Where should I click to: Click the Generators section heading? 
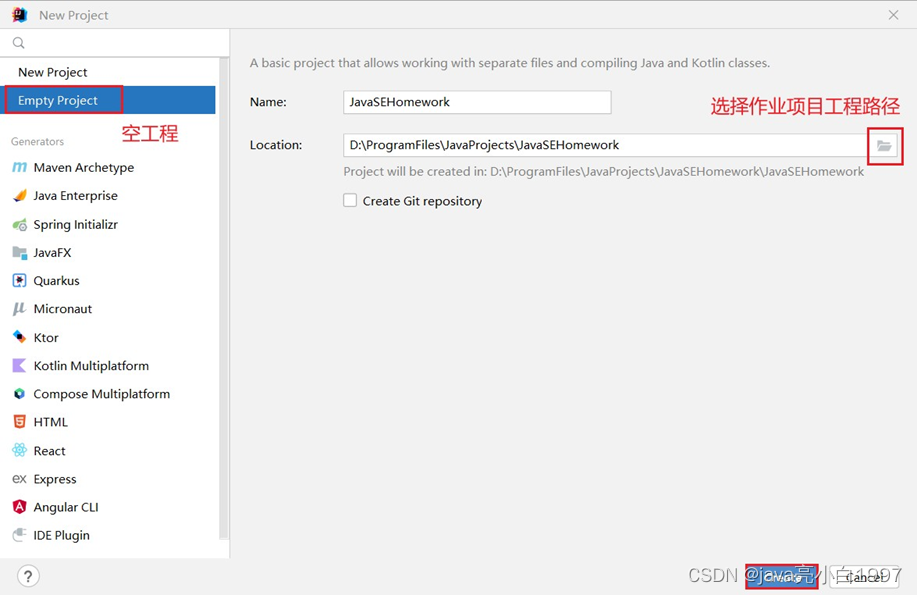[37, 142]
